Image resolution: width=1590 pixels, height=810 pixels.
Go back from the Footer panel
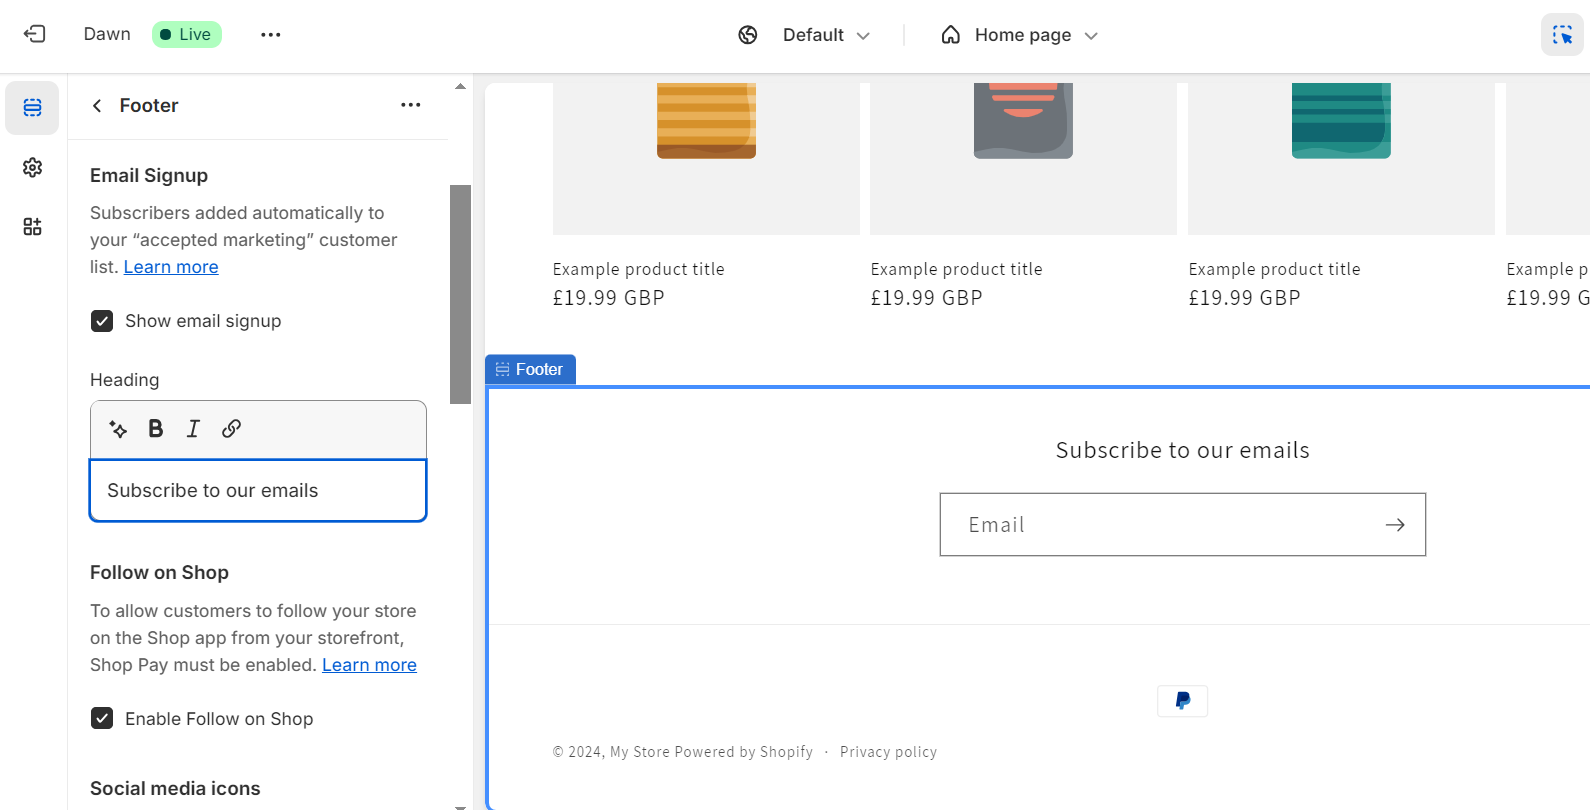click(x=97, y=106)
